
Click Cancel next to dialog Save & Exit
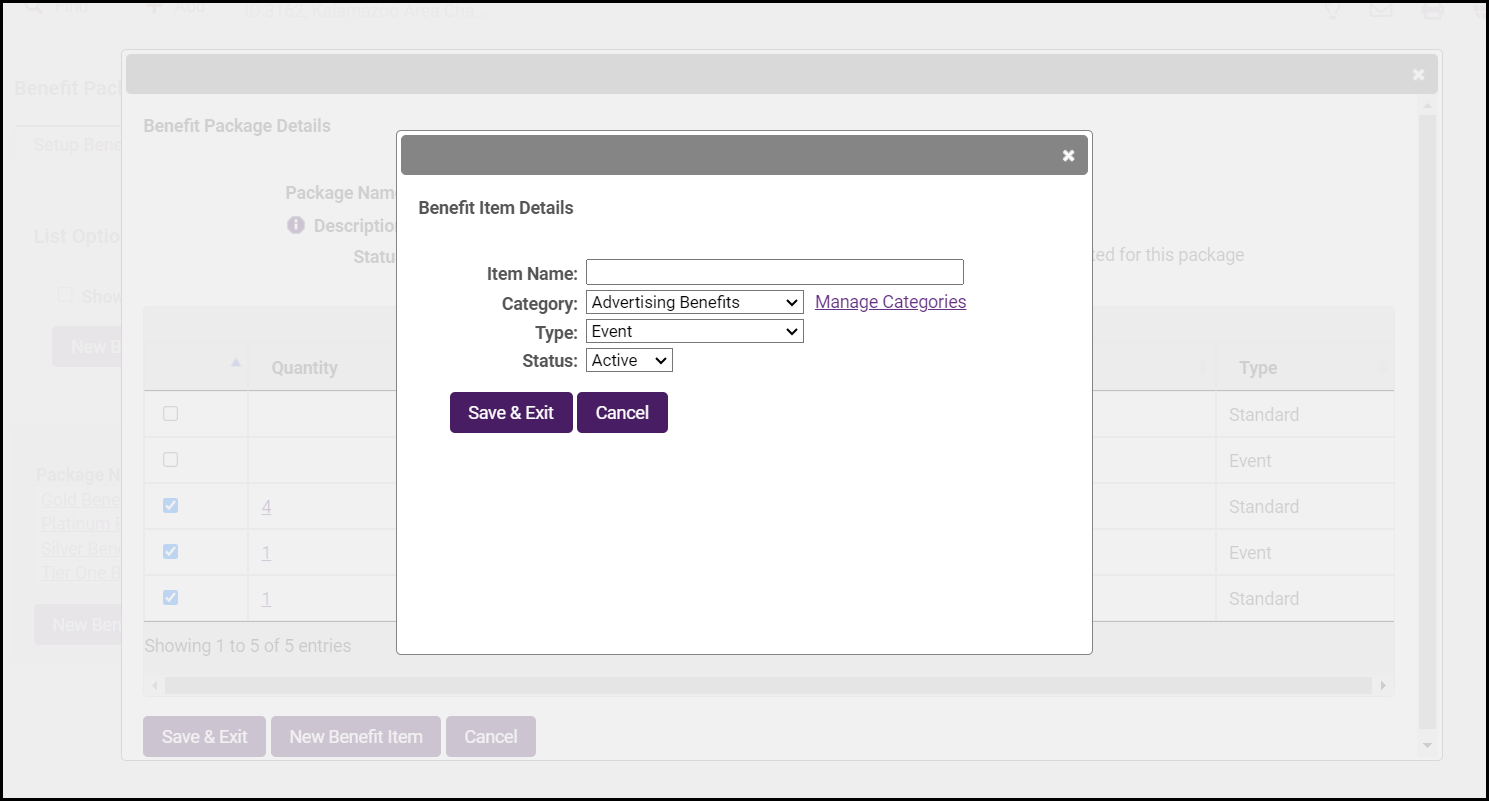[622, 413]
